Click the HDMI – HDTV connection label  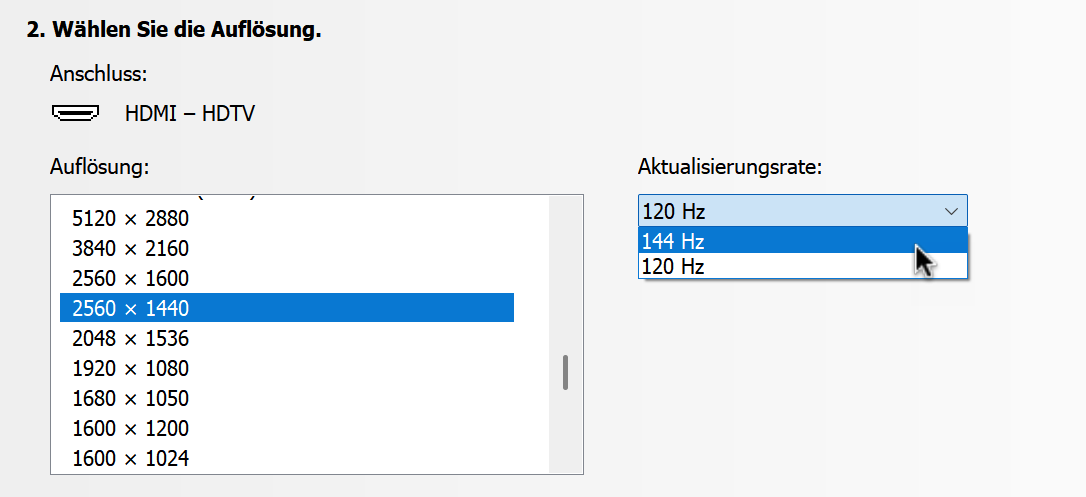coord(189,114)
